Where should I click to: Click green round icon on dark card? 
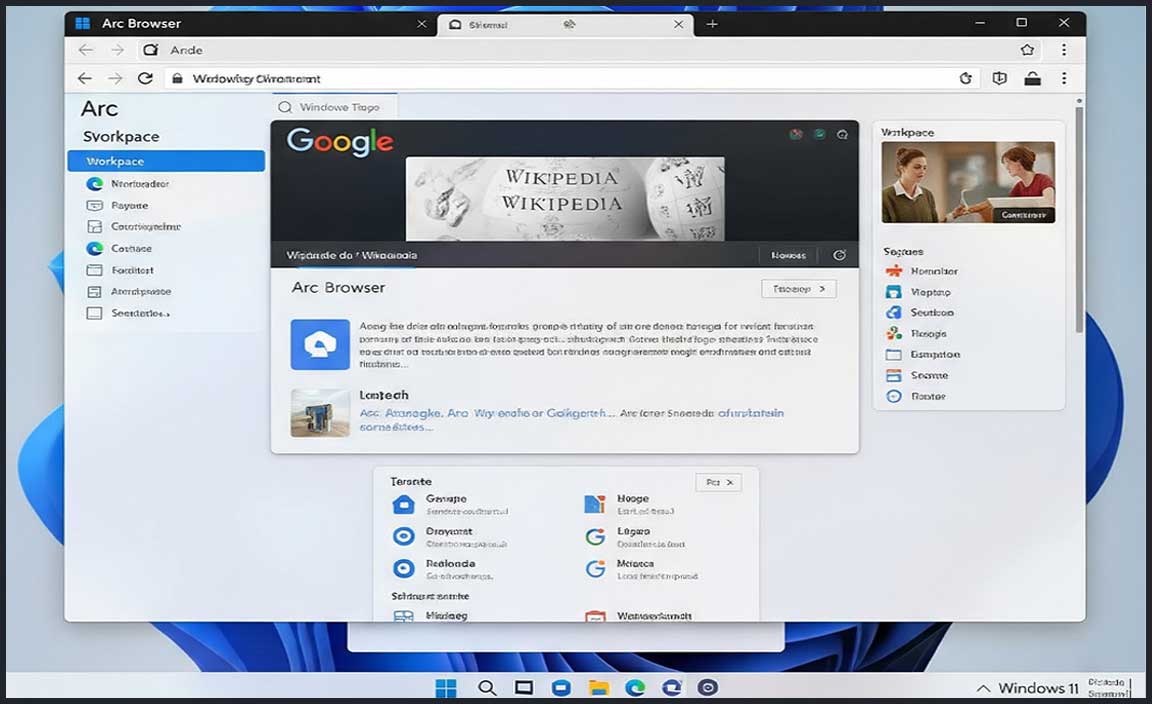819,134
